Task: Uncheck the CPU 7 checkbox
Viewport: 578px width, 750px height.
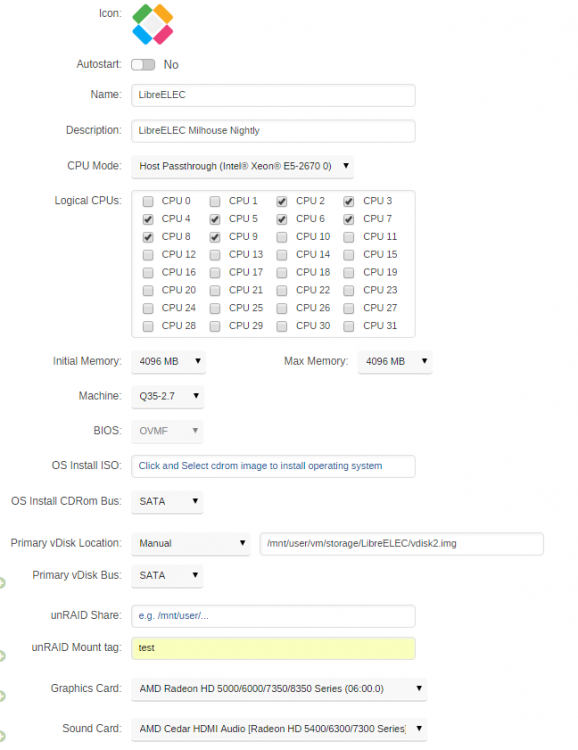Action: [x=349, y=219]
